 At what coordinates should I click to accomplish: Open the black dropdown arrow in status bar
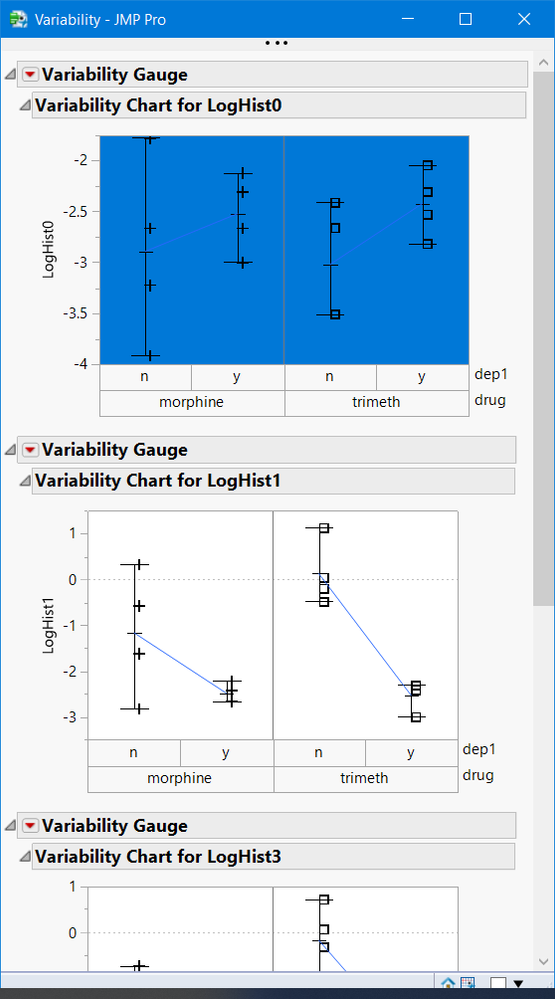click(x=518, y=985)
